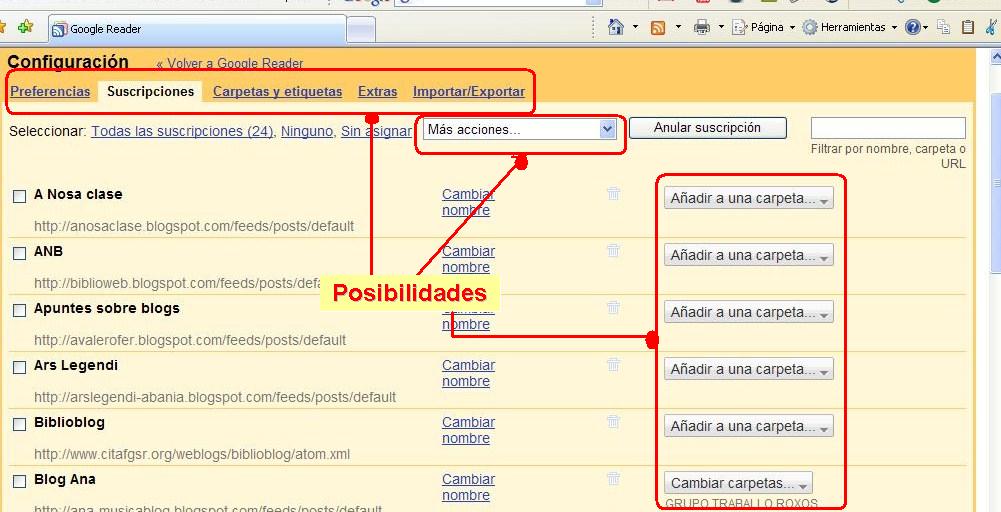Click Cambiar nombre for Biblioblog
Viewport: 1001px width, 512px height.
click(x=468, y=430)
